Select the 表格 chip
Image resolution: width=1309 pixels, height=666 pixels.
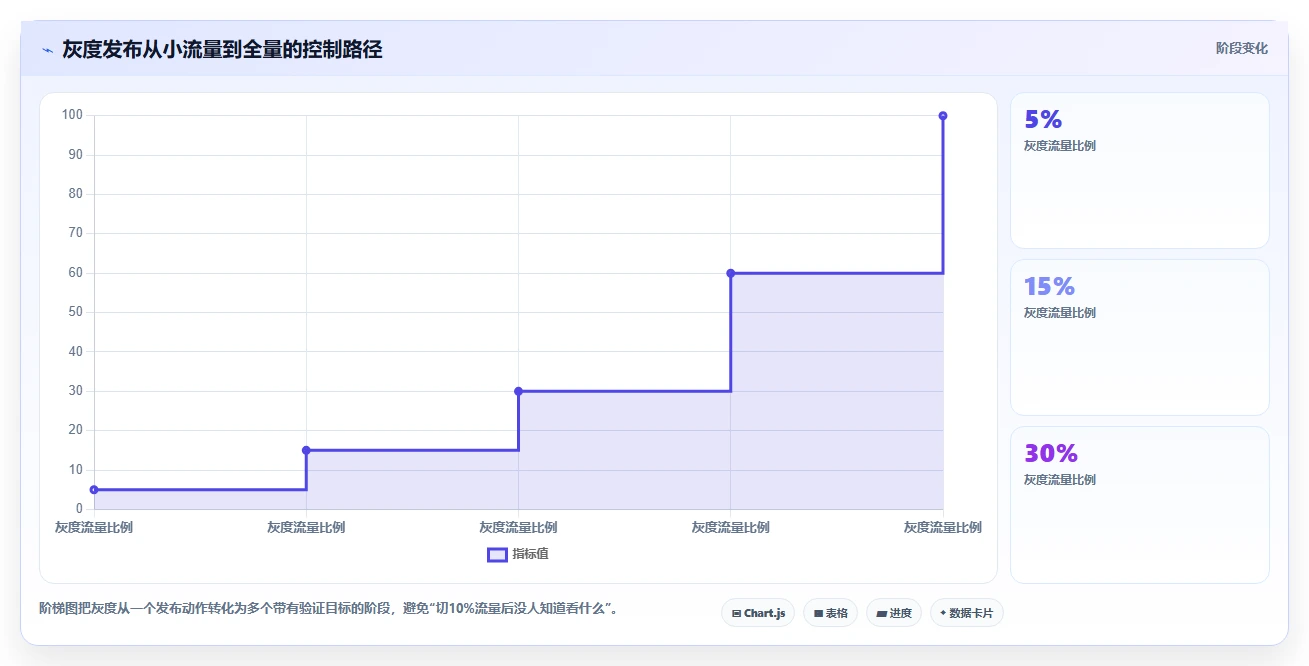pos(830,613)
